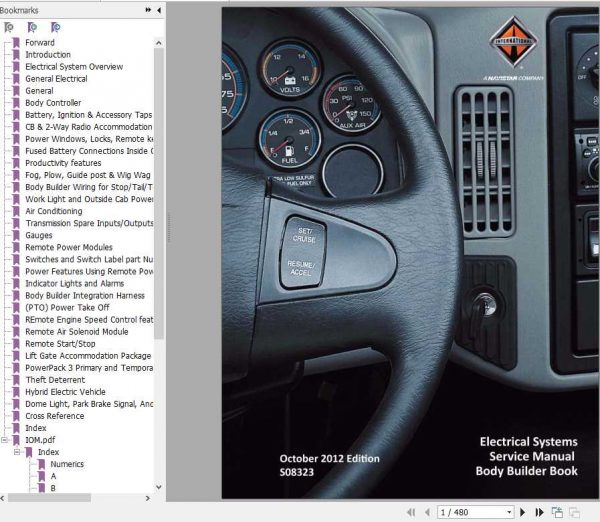Select Work Light and Outside Cab bookmark
600x522 pixels.
pyautogui.click(x=89, y=199)
